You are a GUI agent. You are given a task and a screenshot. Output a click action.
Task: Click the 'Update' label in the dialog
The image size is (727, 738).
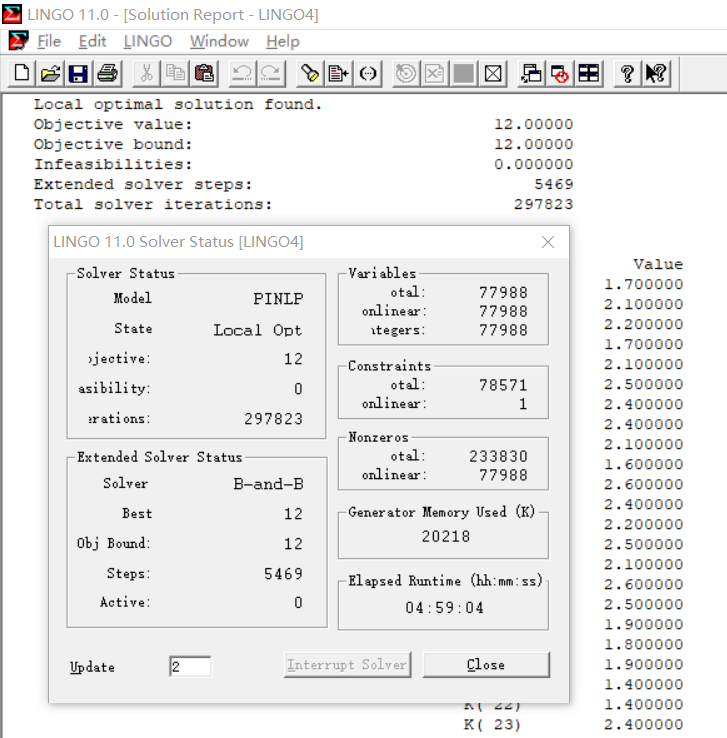click(92, 667)
